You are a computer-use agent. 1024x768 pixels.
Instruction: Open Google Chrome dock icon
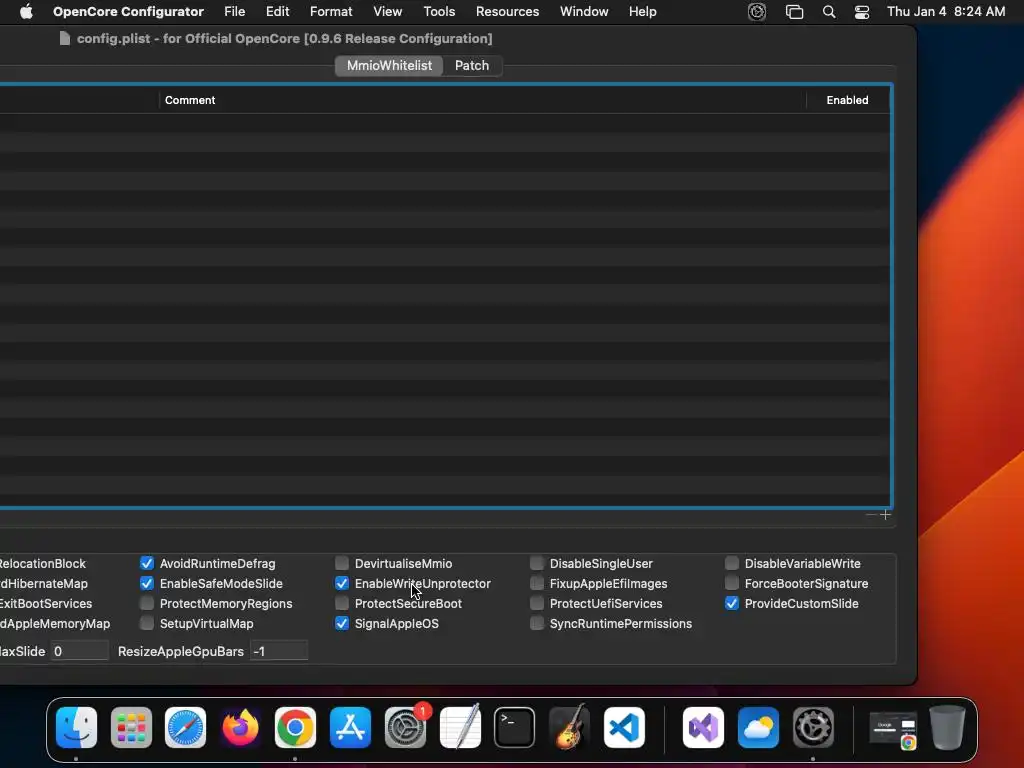point(295,727)
